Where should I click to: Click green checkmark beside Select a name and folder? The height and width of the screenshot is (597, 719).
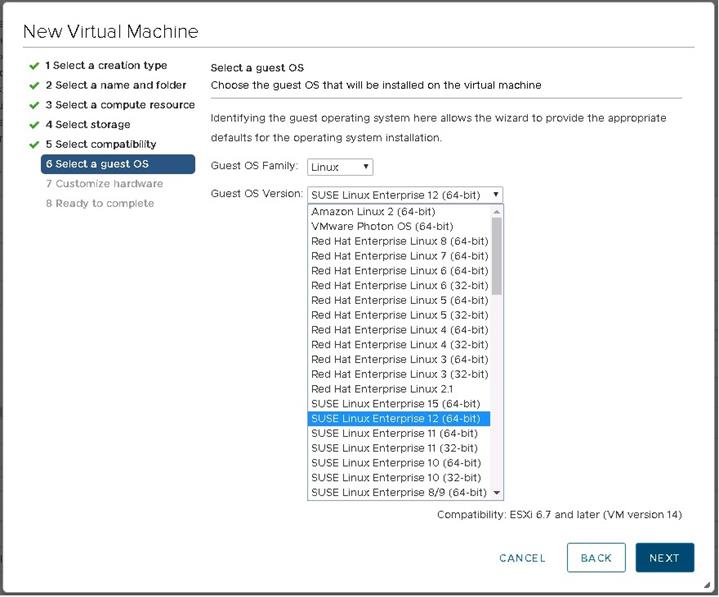coord(34,86)
